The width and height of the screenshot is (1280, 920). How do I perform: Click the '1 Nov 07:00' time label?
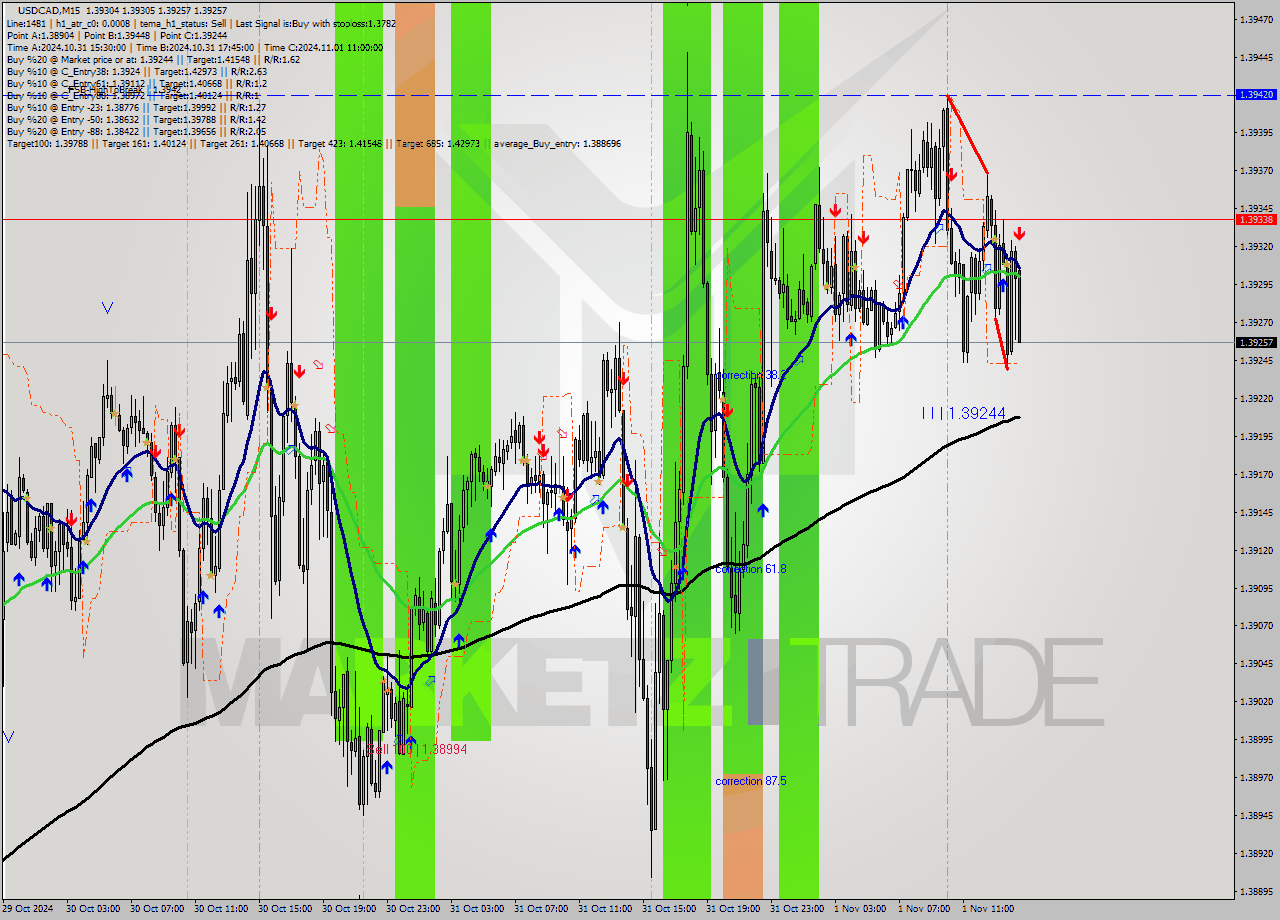coord(924,909)
